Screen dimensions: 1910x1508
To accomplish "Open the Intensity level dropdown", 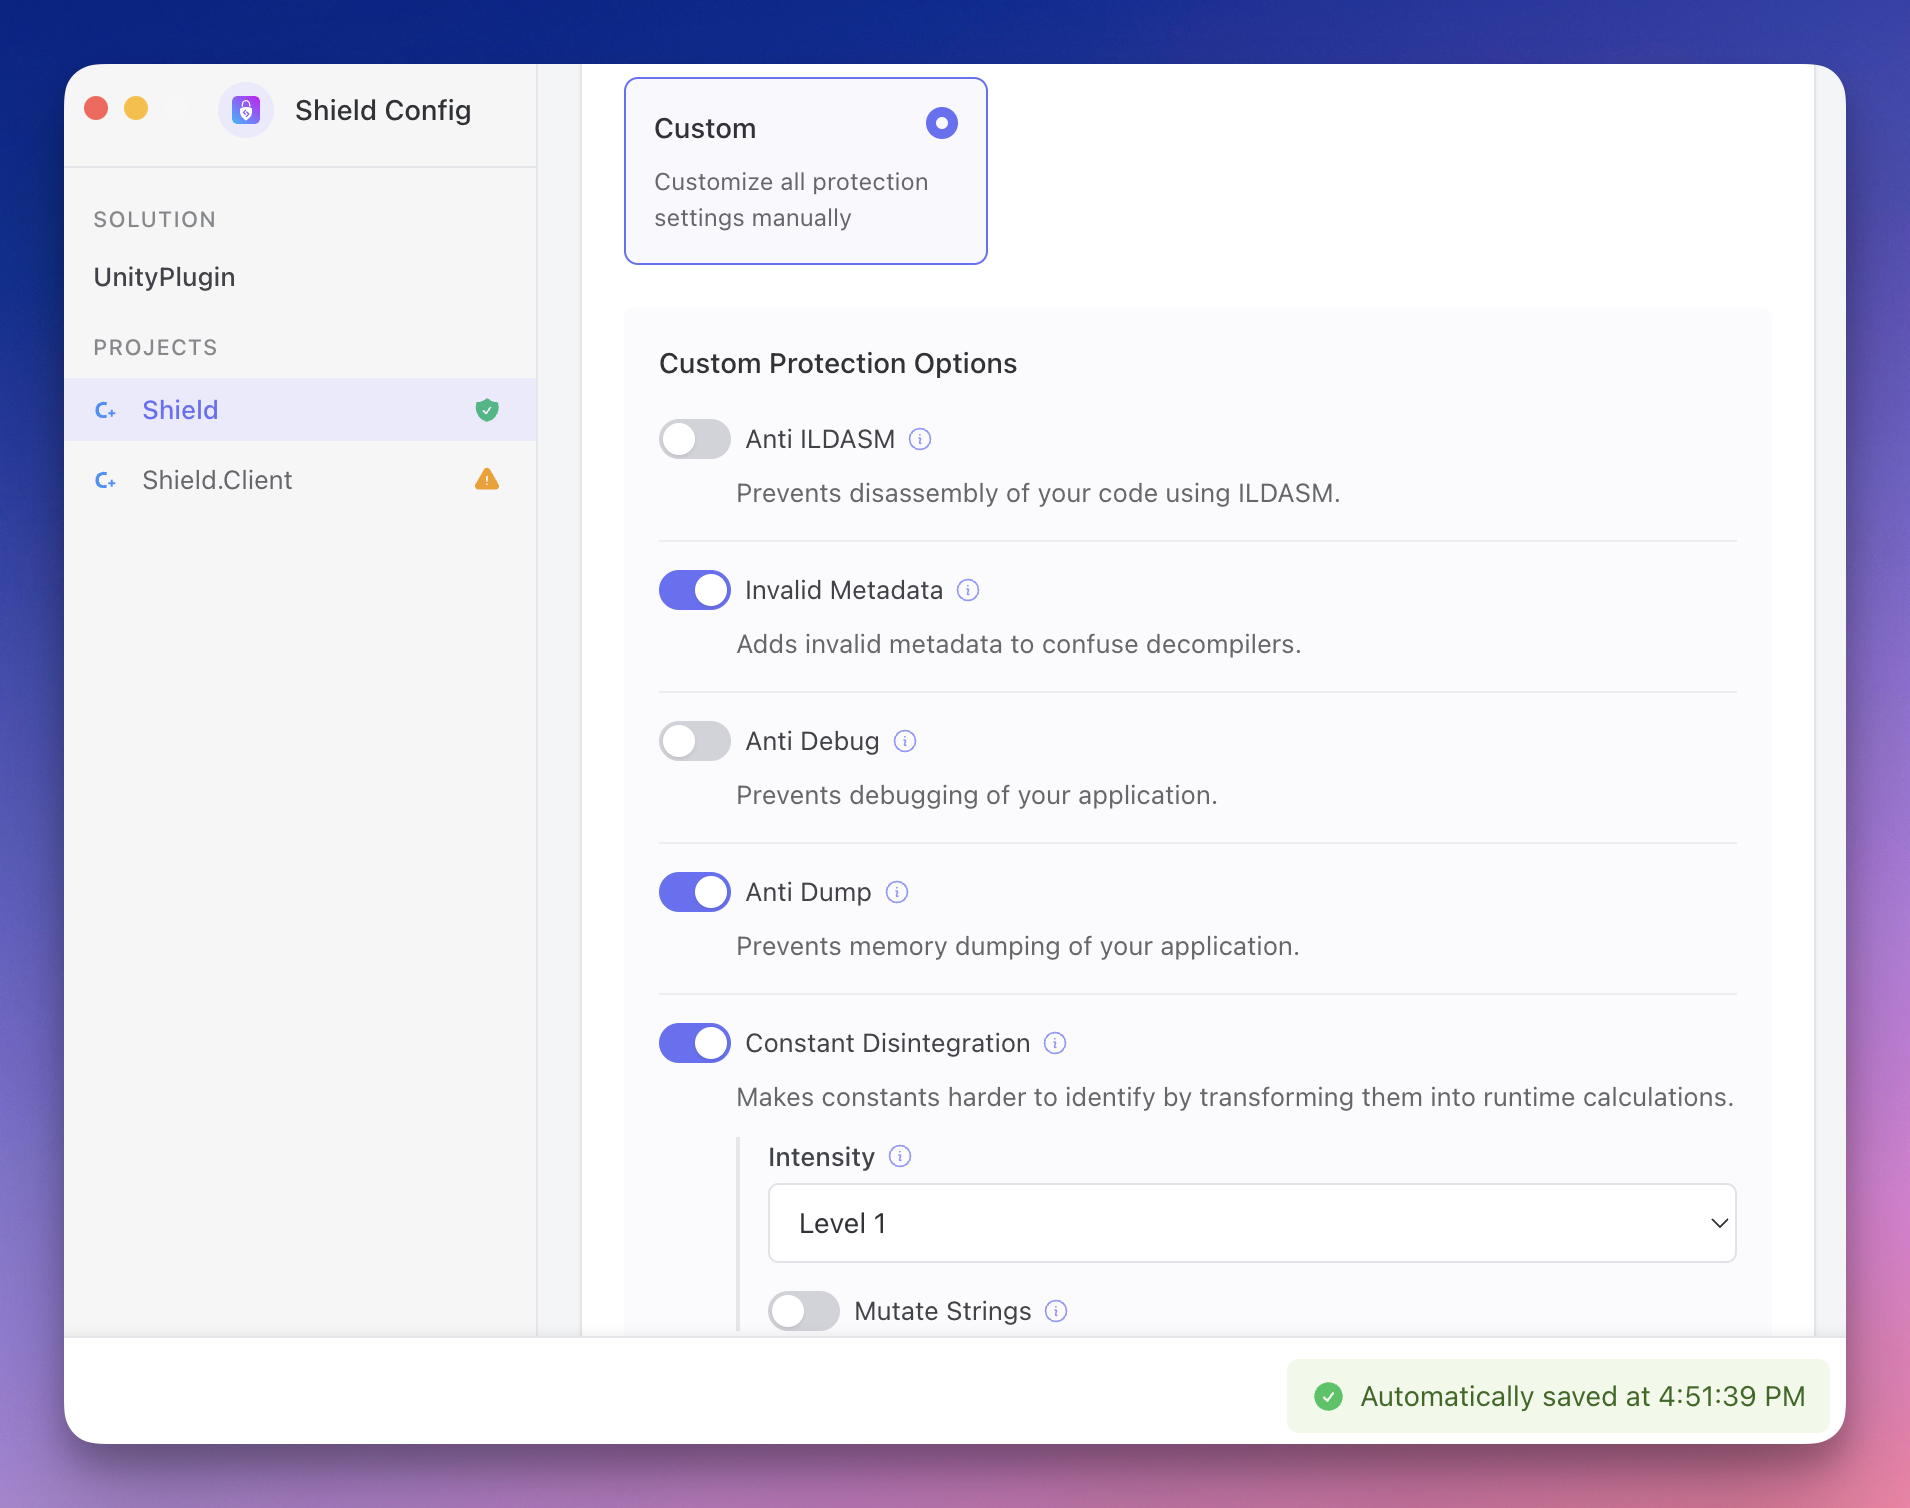I will tap(1251, 1223).
